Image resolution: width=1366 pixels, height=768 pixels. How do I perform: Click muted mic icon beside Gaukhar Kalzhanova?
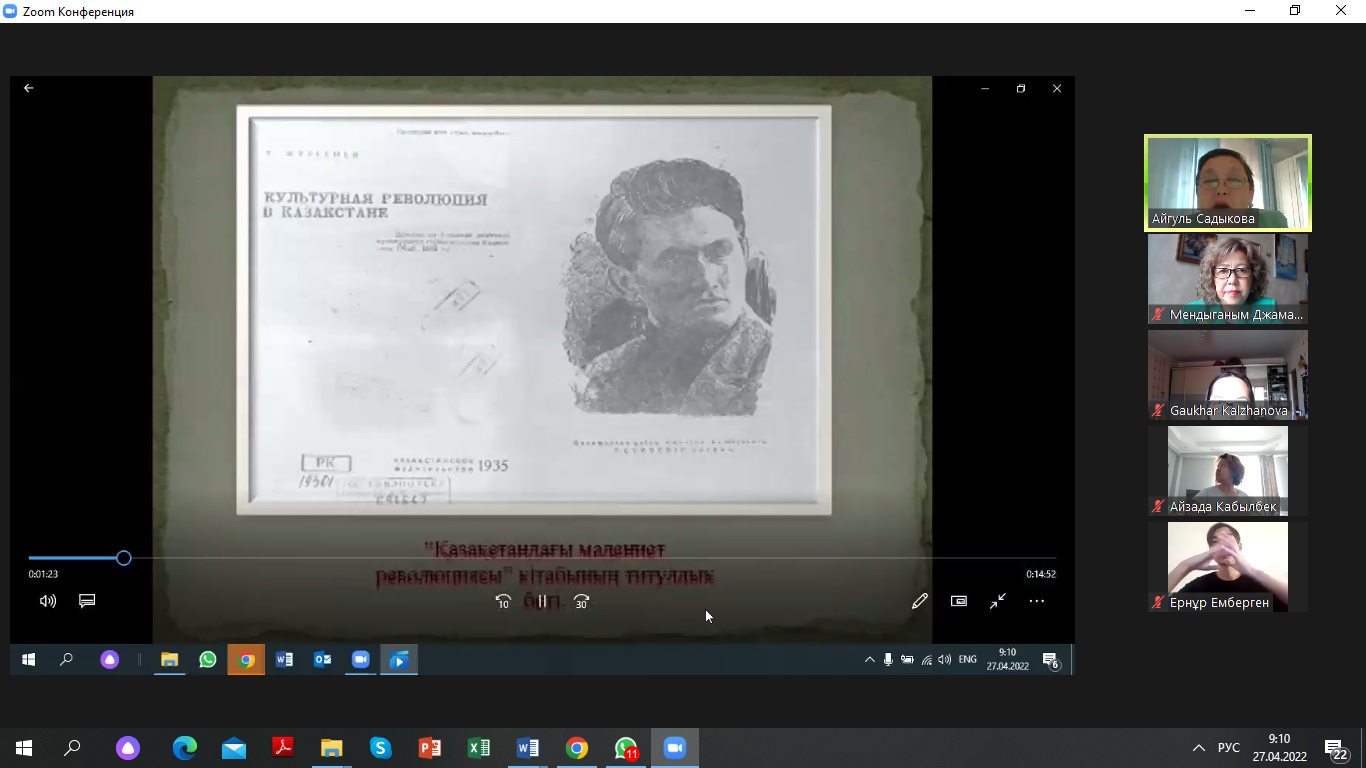click(1159, 410)
